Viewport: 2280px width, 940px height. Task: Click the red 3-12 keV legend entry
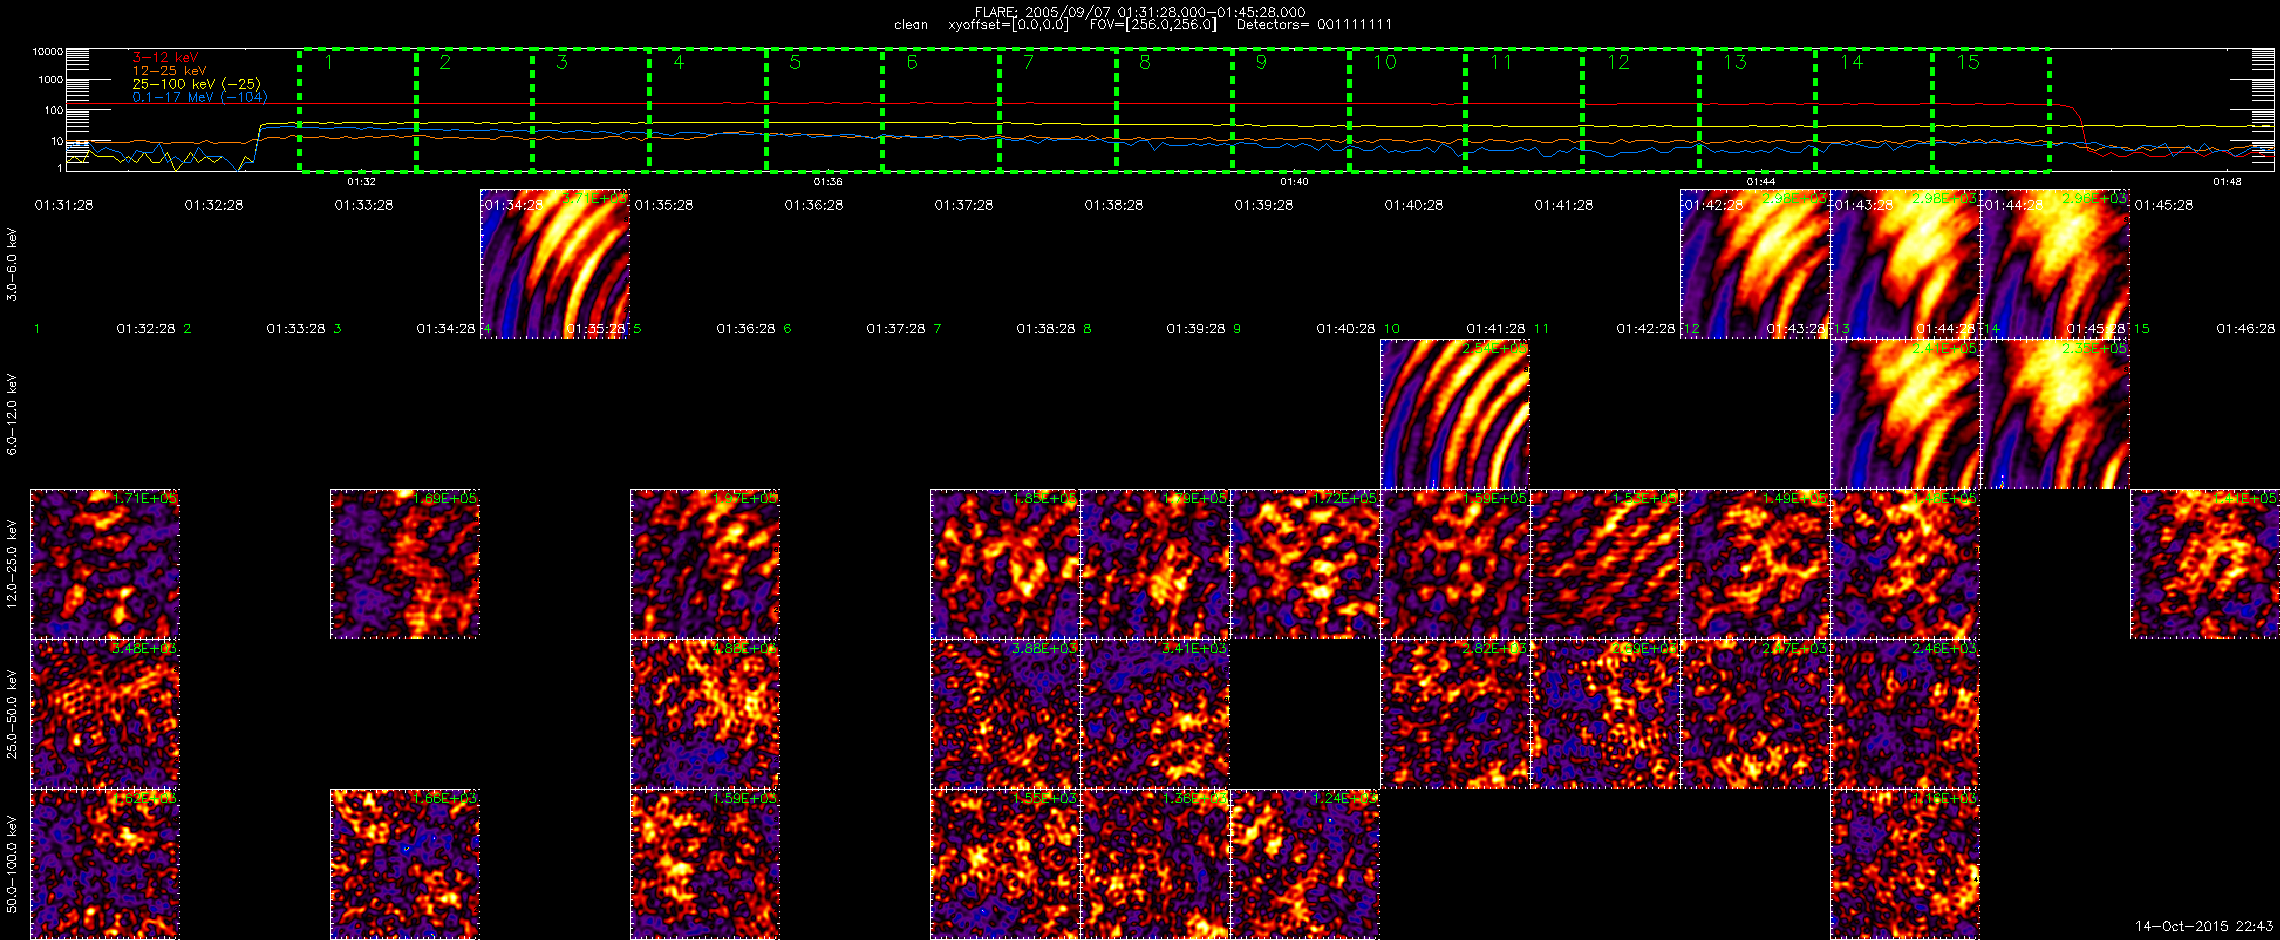tap(165, 58)
